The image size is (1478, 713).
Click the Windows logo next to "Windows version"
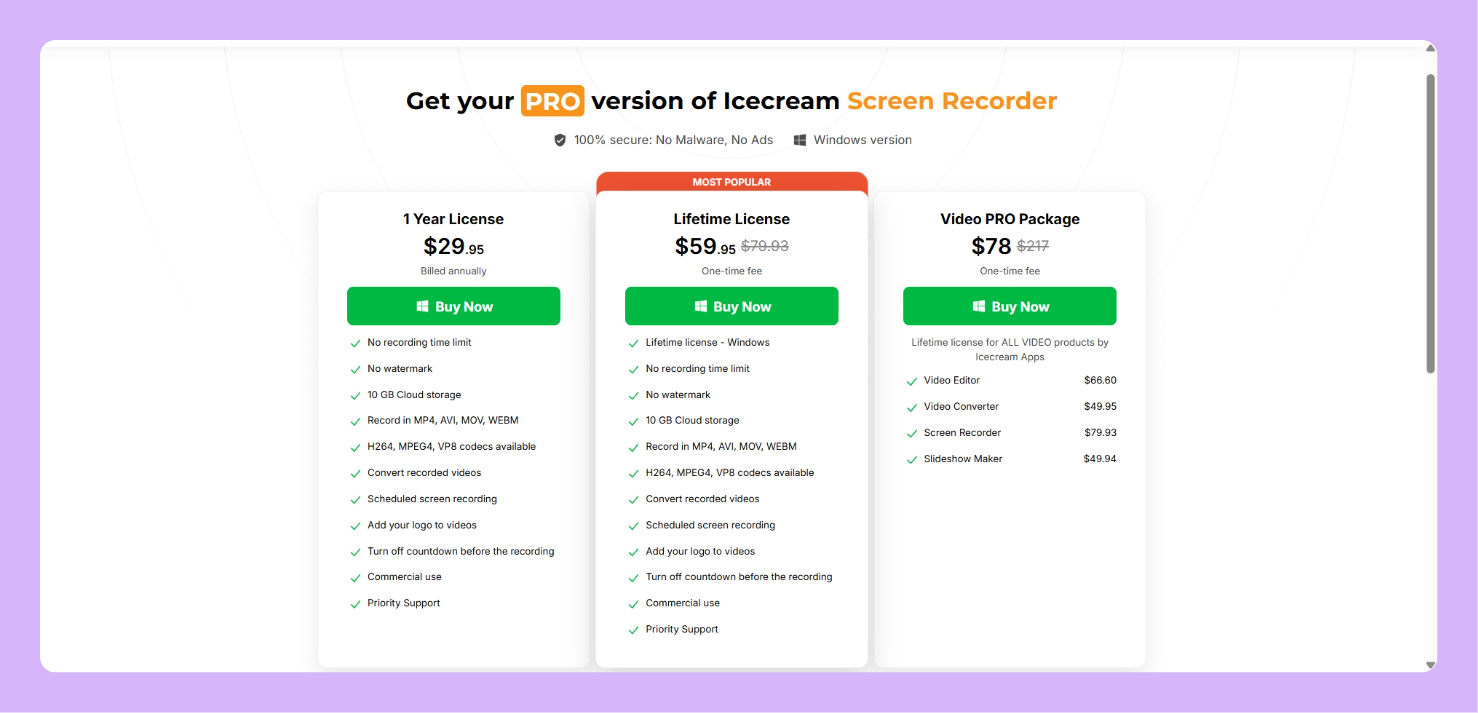800,140
